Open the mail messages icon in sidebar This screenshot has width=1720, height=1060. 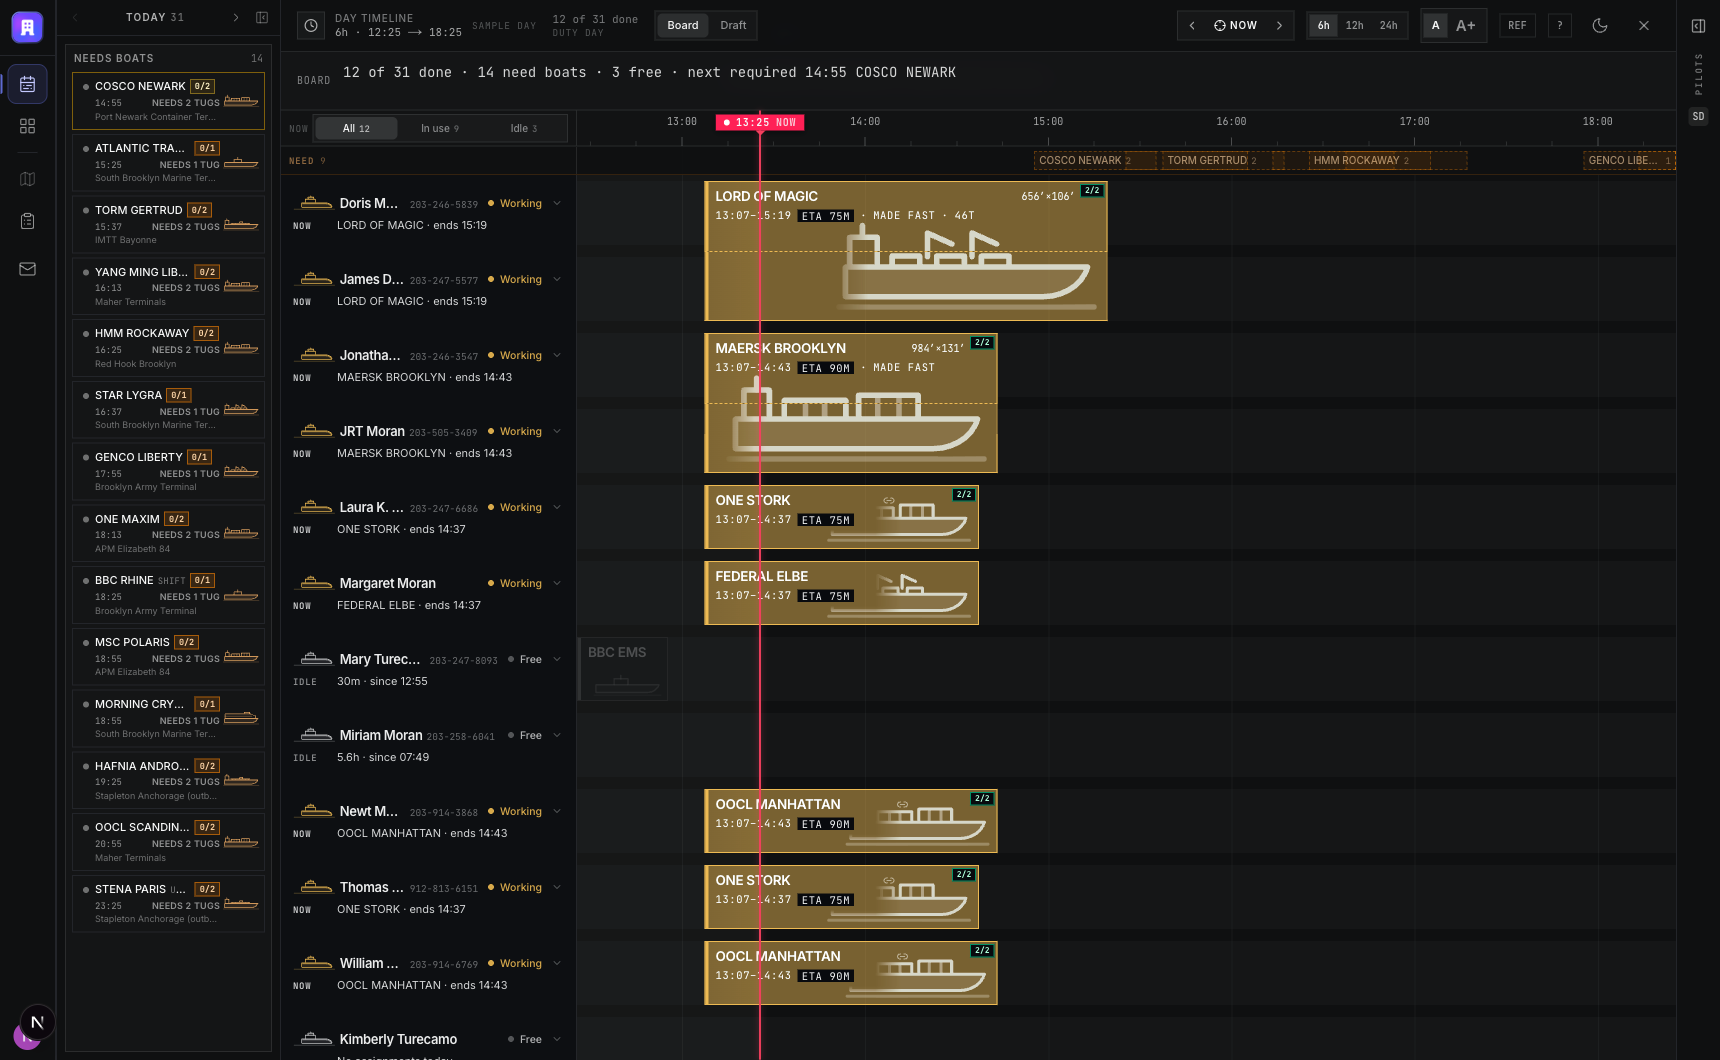tap(27, 269)
